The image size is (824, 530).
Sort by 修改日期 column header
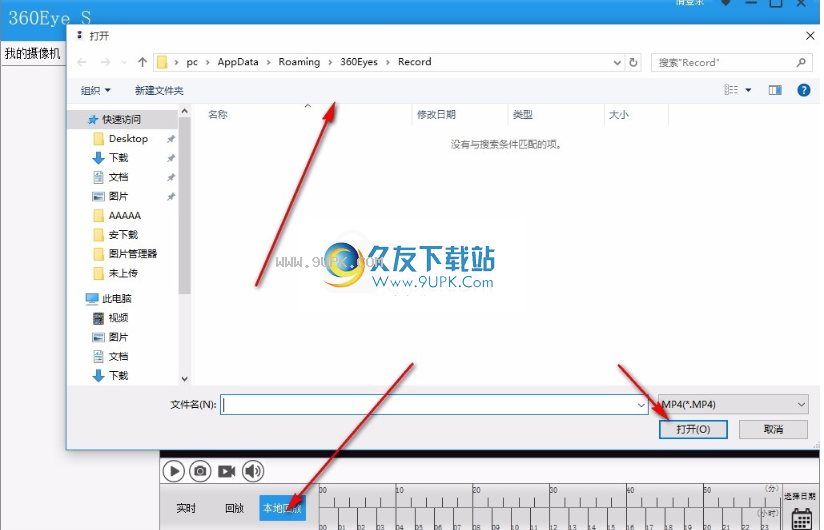pyautogui.click(x=436, y=115)
